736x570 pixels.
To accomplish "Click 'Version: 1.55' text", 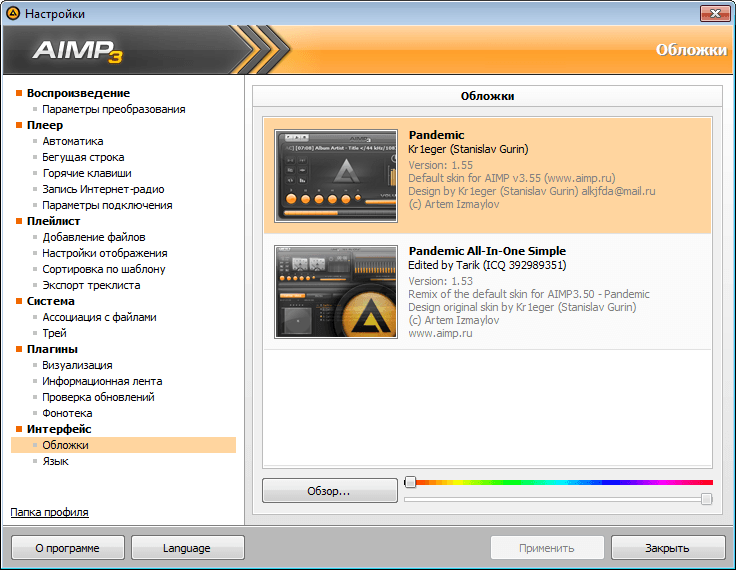I will 440,165.
